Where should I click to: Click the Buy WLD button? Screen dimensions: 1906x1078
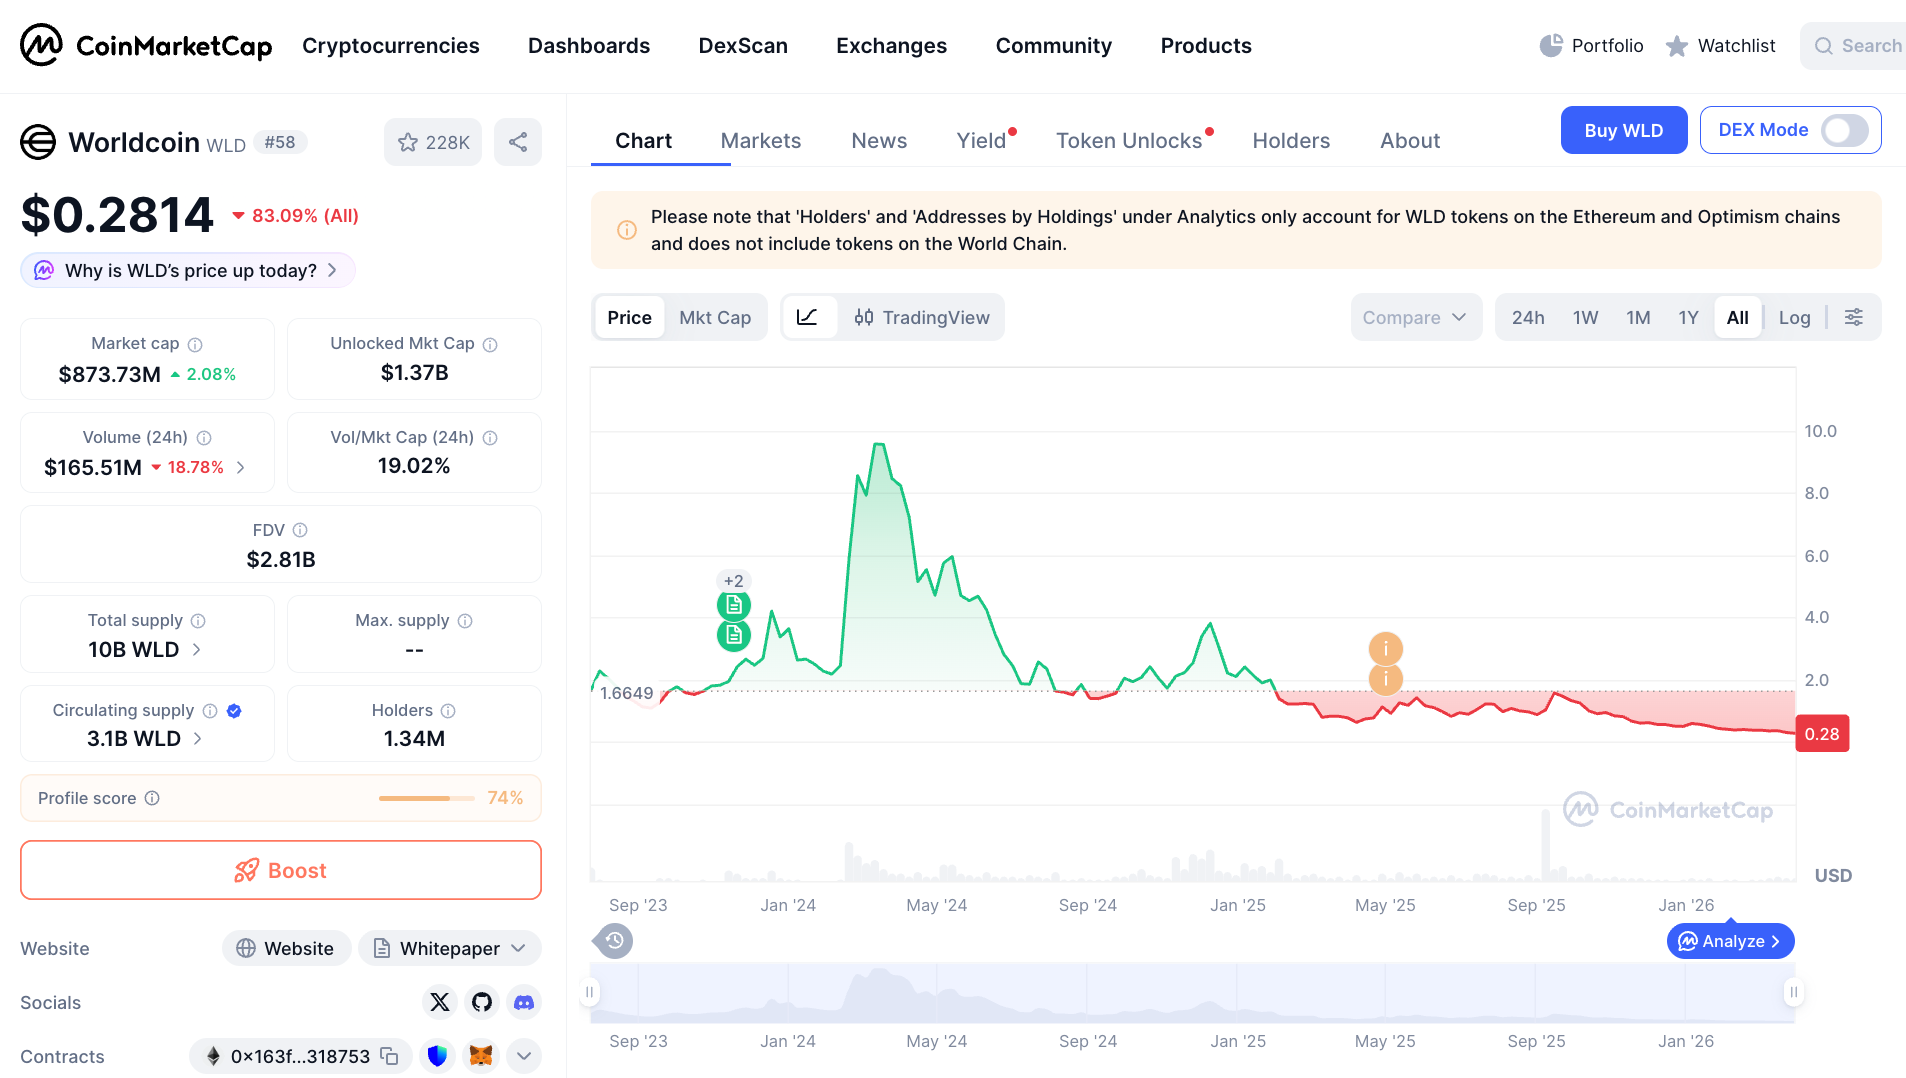click(1623, 130)
